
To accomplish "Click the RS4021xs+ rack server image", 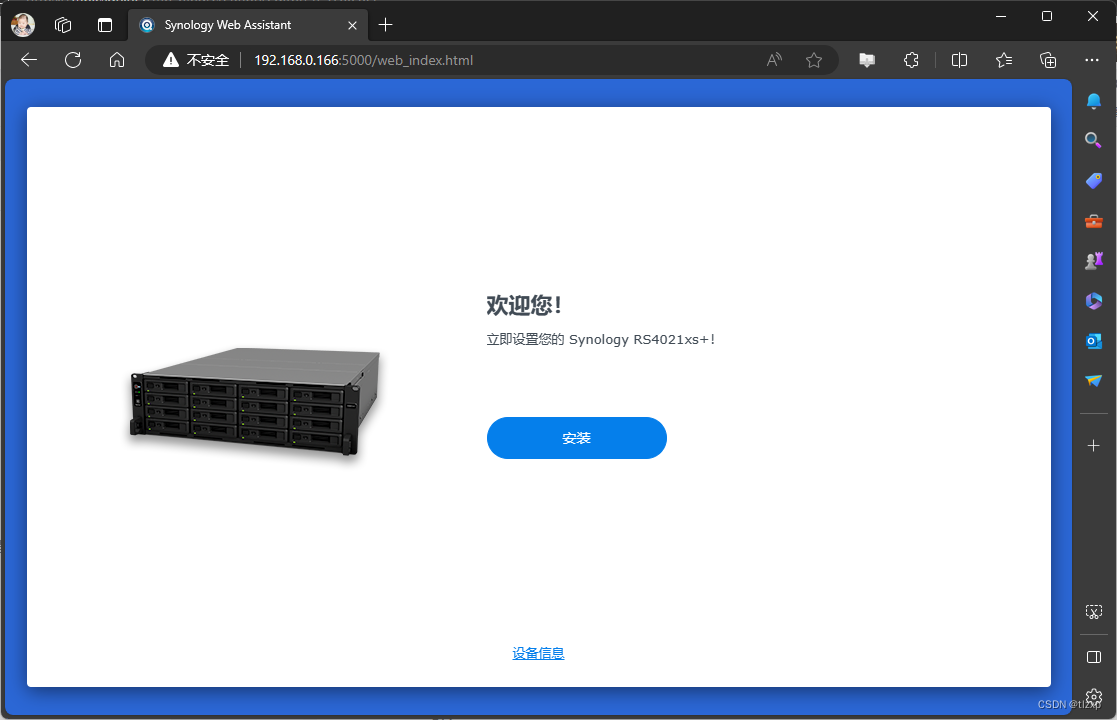I will coord(255,402).
